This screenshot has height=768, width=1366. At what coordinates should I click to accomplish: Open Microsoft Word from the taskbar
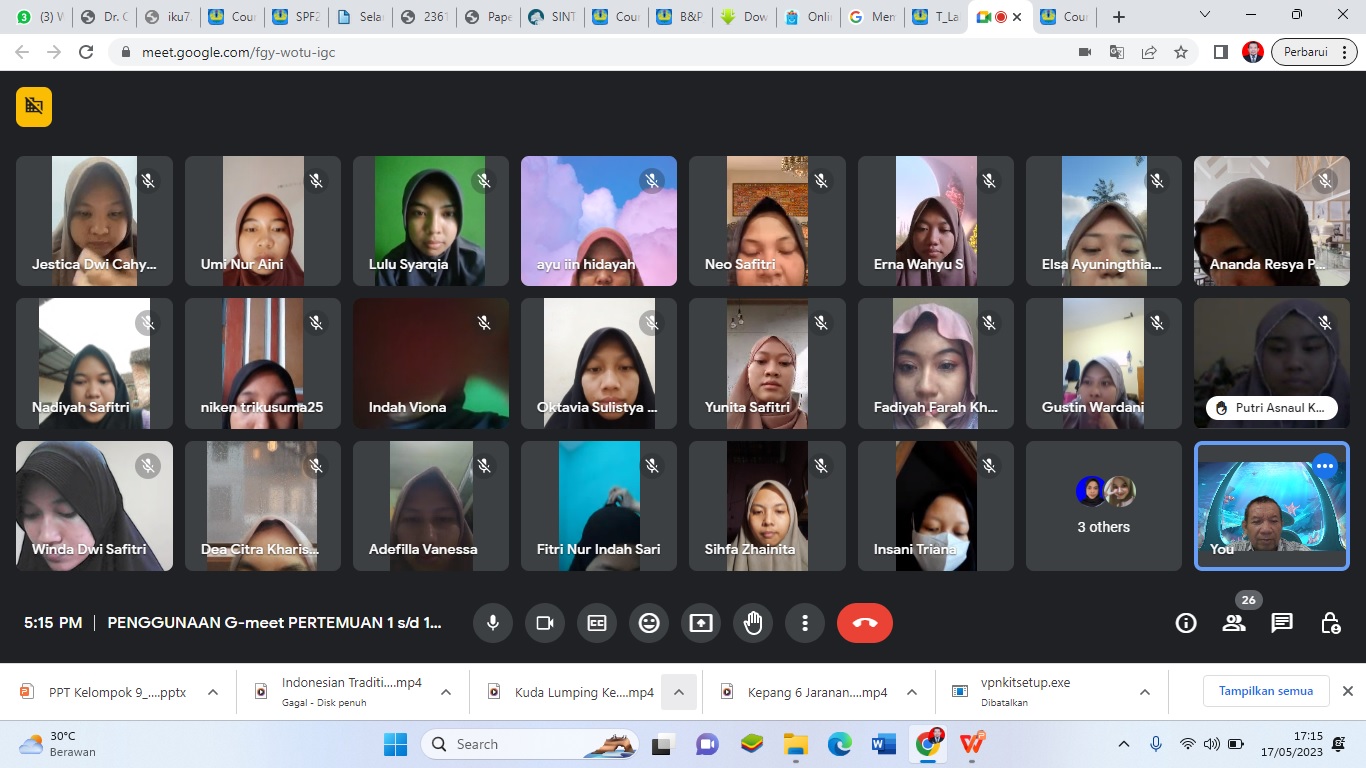click(x=884, y=744)
